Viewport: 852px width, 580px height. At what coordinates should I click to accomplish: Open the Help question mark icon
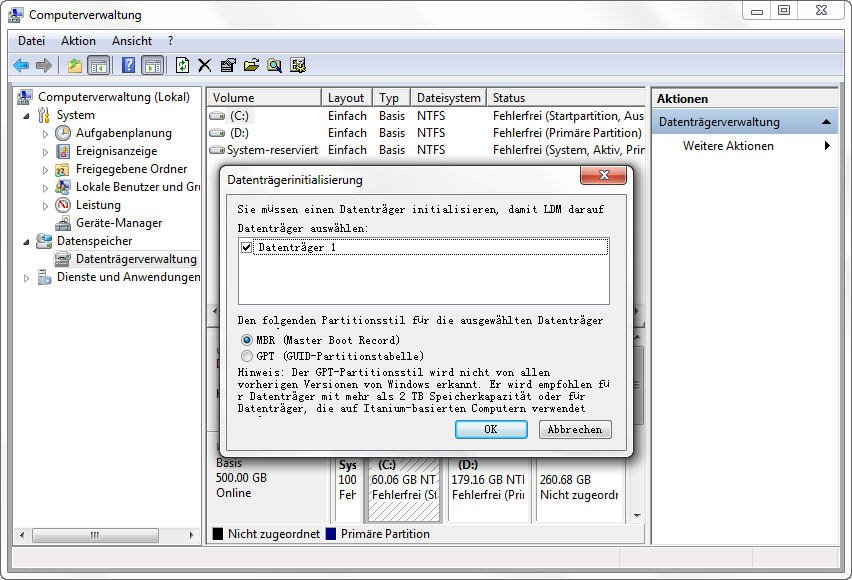pos(128,65)
